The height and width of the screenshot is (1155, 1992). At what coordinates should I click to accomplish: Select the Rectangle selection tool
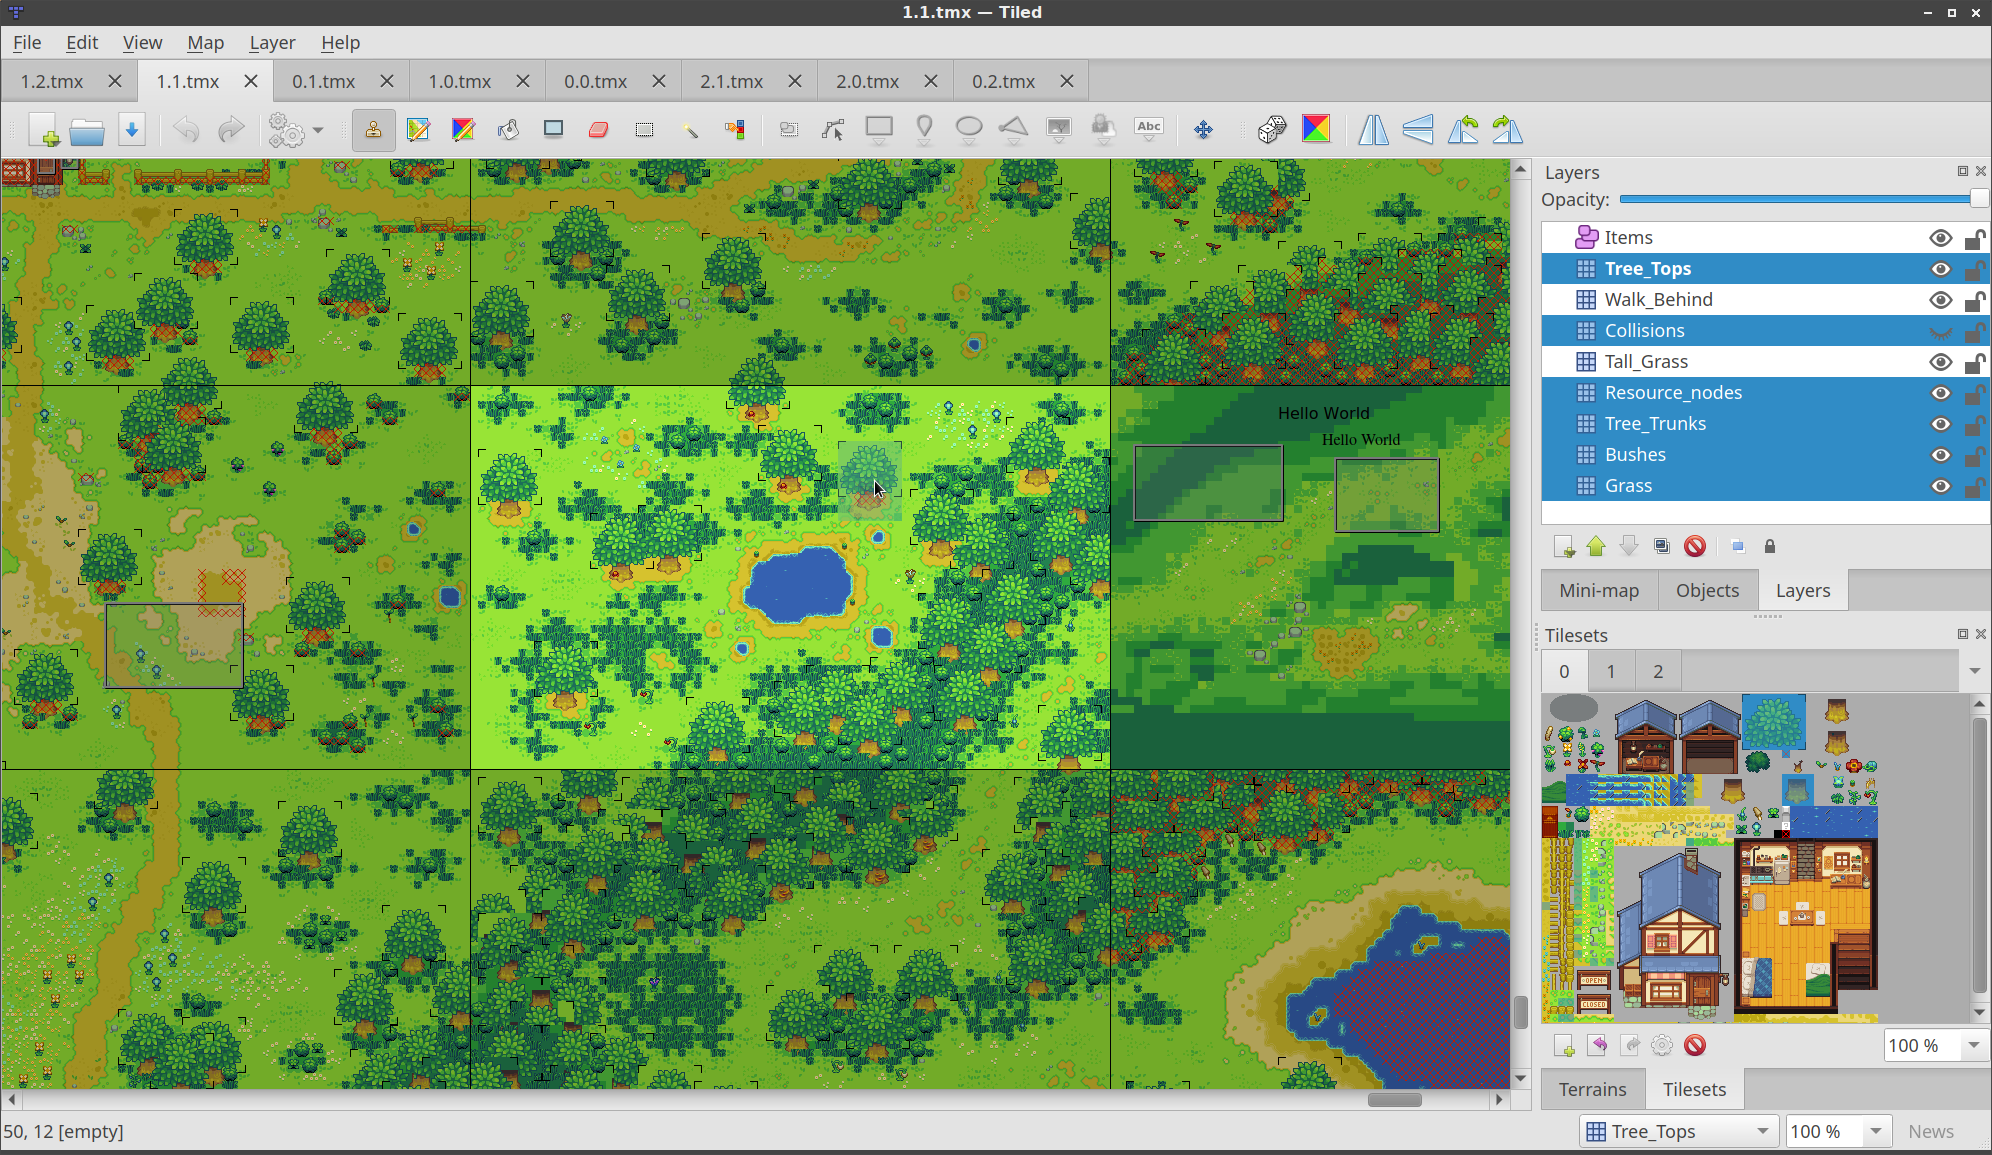point(643,129)
